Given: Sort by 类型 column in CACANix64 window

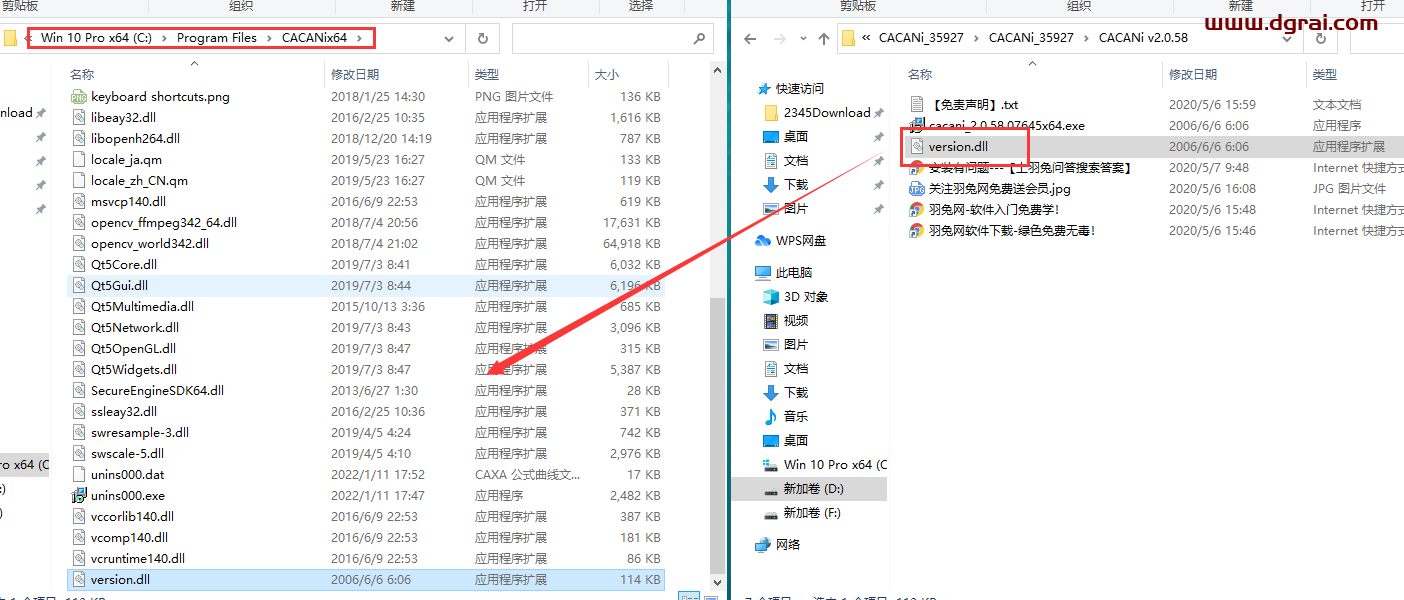Looking at the screenshot, I should pyautogui.click(x=487, y=74).
